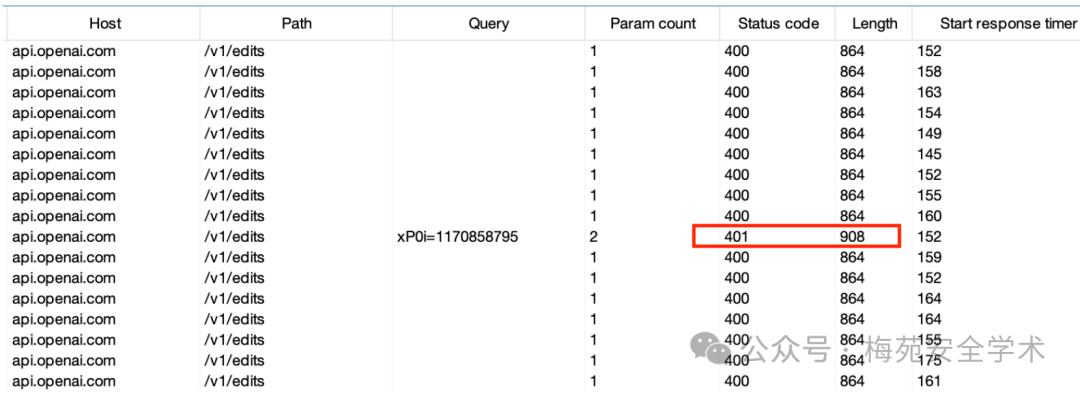Select the Param count cell showing 2

(593, 237)
